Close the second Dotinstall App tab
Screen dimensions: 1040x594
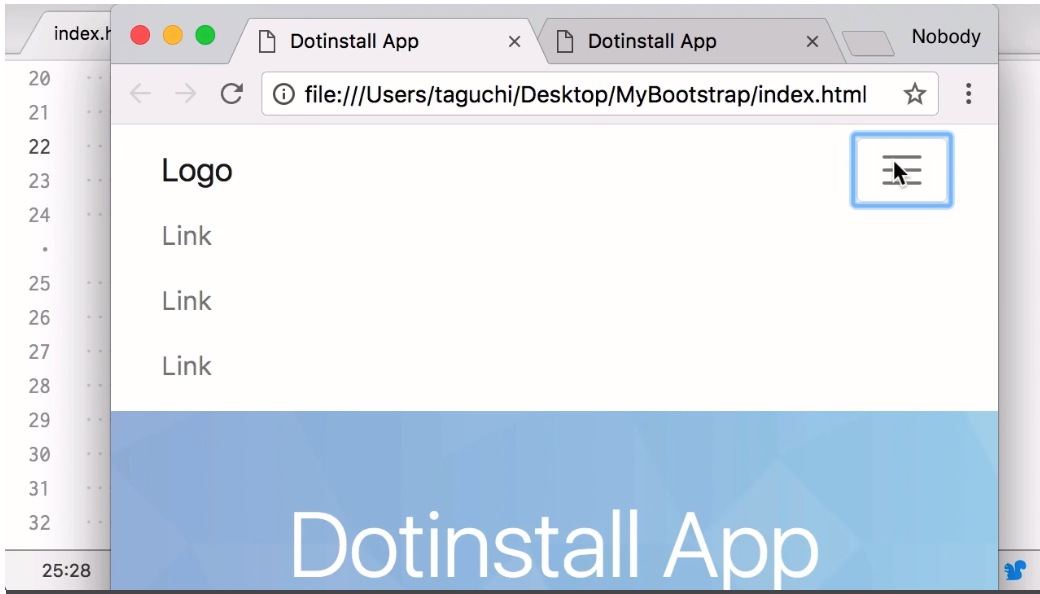812,42
